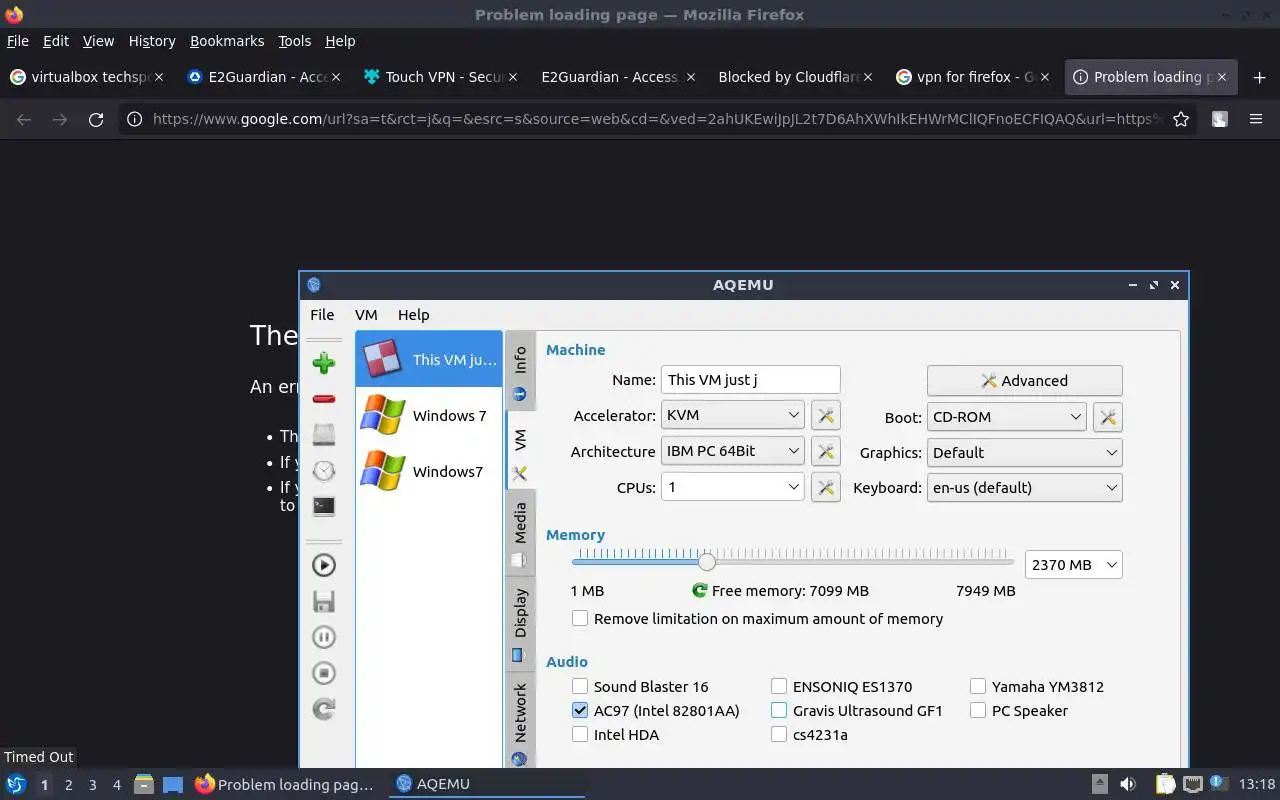Open Architecture settings wrench icon
This screenshot has height=800, width=1280.
(x=826, y=452)
